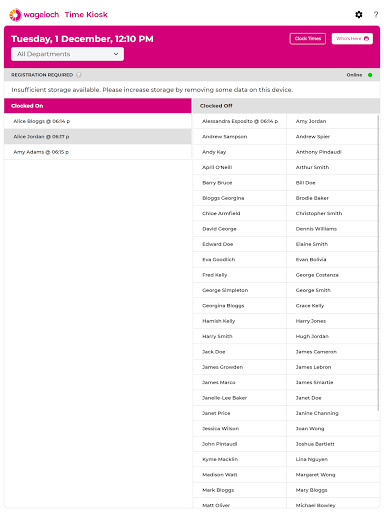Select Mary Bloggs in Clocked Off list
The height and width of the screenshot is (512, 384).
tap(332, 490)
